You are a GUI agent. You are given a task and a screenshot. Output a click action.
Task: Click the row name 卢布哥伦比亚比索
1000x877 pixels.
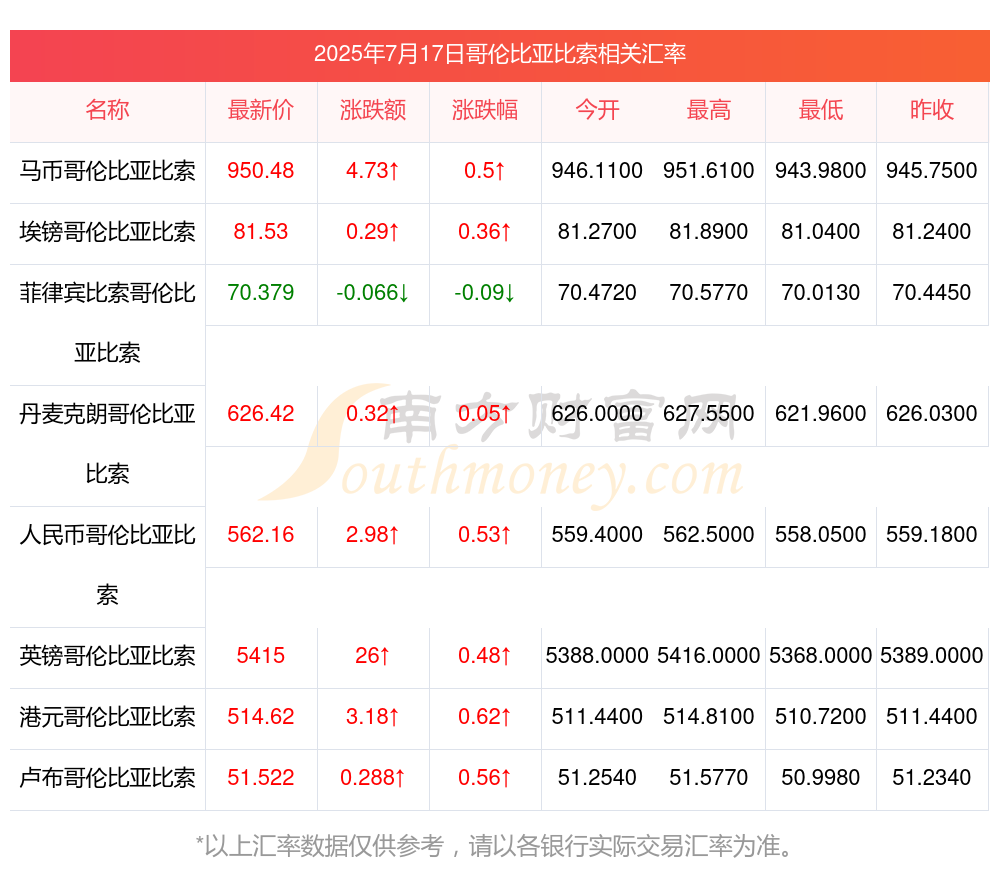click(x=107, y=778)
